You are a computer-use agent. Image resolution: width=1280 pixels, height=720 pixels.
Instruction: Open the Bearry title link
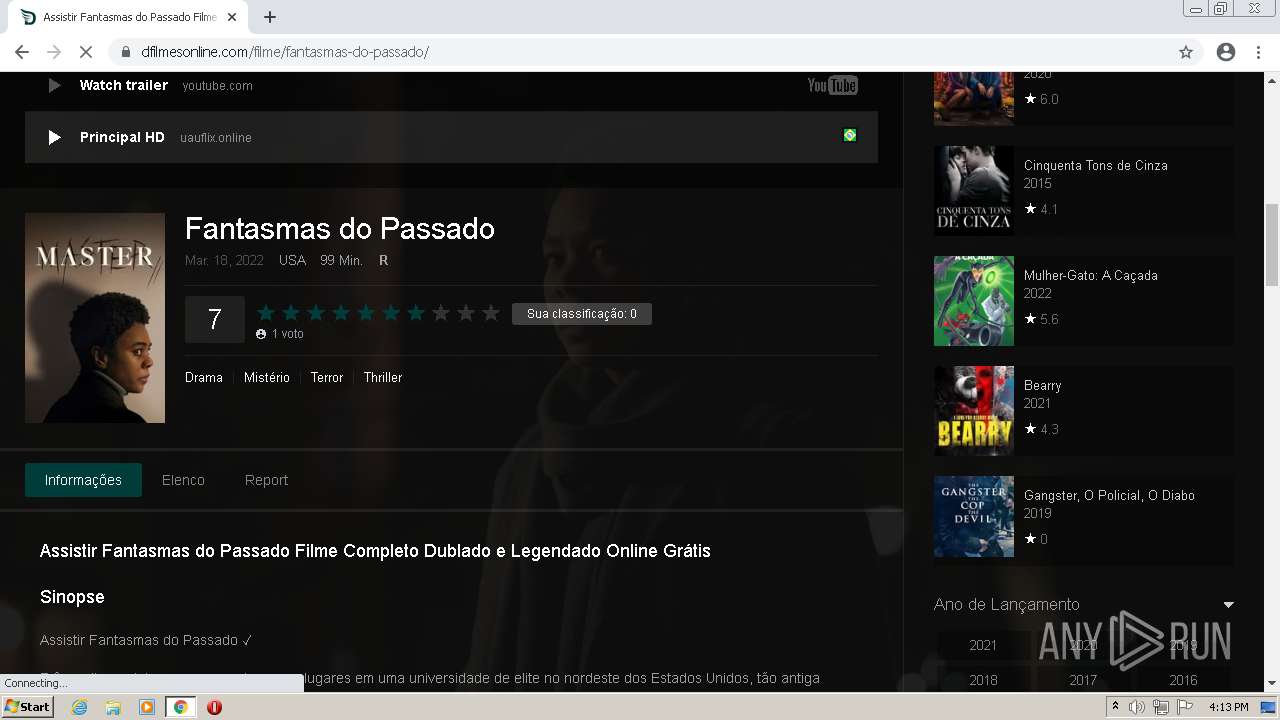[x=1043, y=386]
